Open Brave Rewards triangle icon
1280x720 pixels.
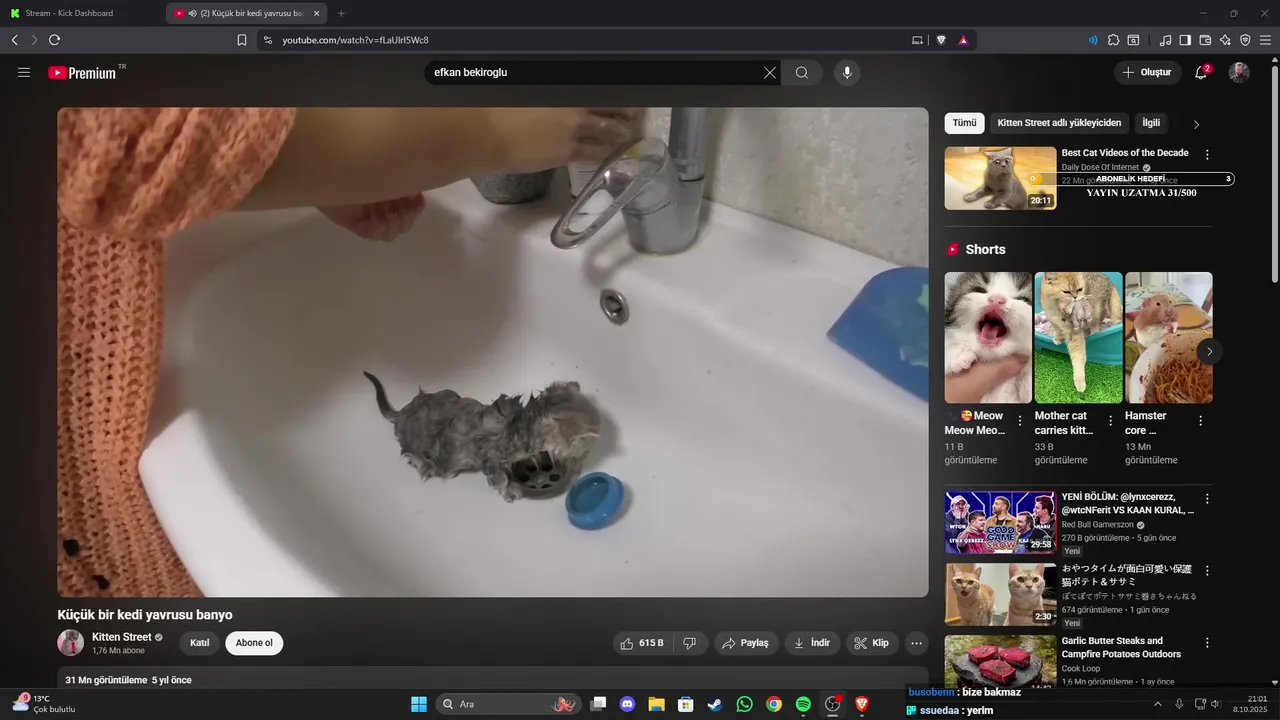pos(963,40)
